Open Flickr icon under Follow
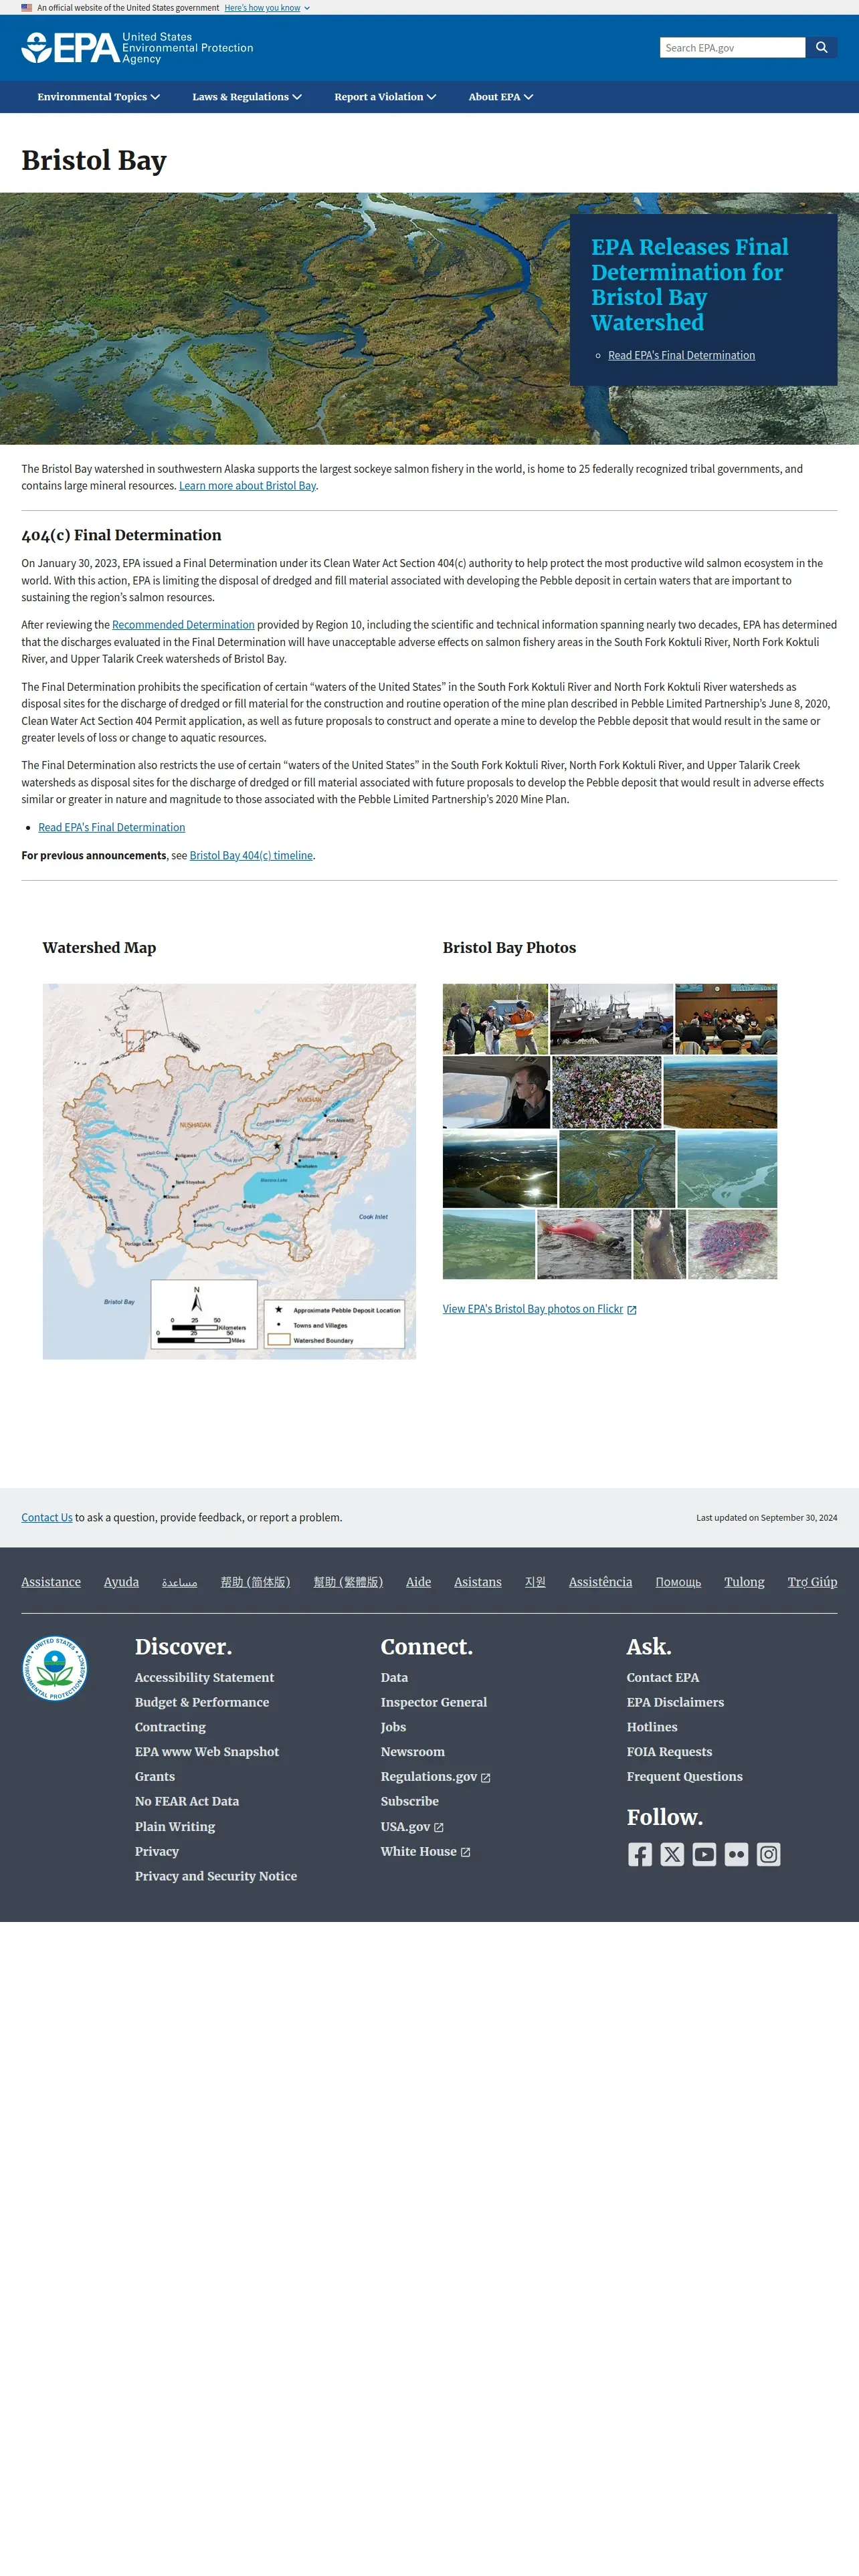This screenshot has height=2576, width=859. 736,1854
